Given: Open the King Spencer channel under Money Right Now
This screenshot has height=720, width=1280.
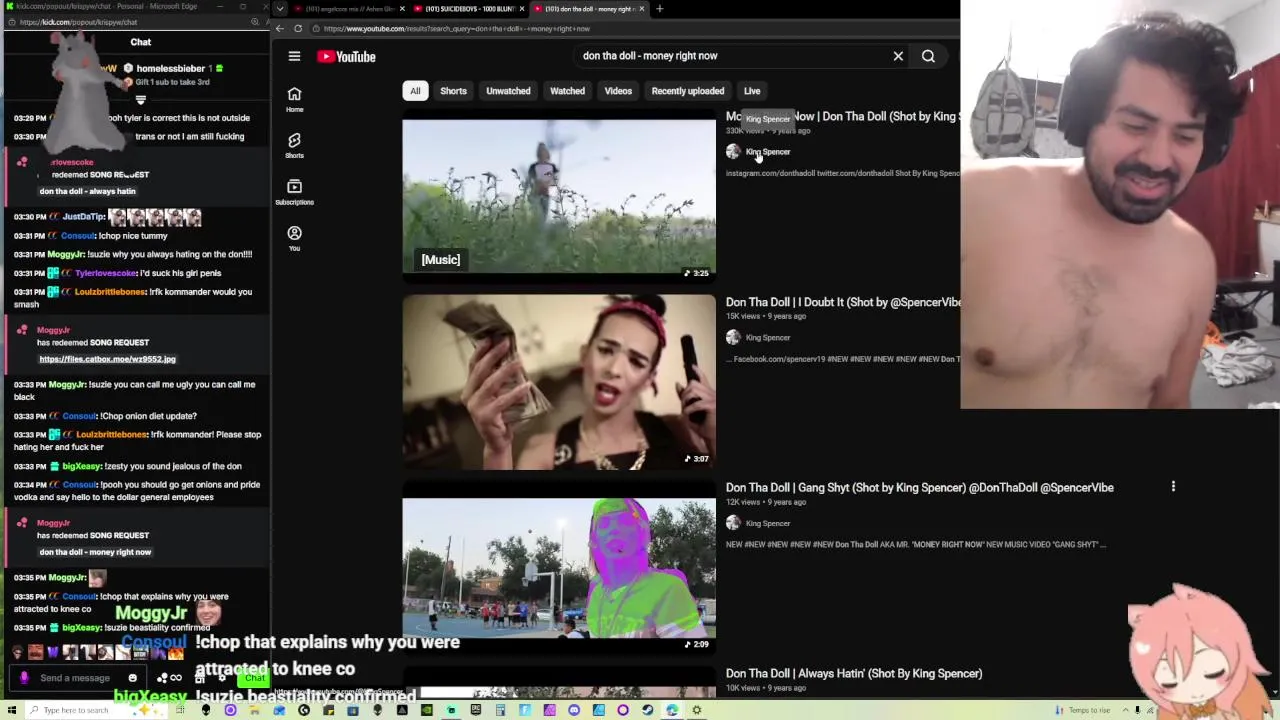Looking at the screenshot, I should (768, 152).
